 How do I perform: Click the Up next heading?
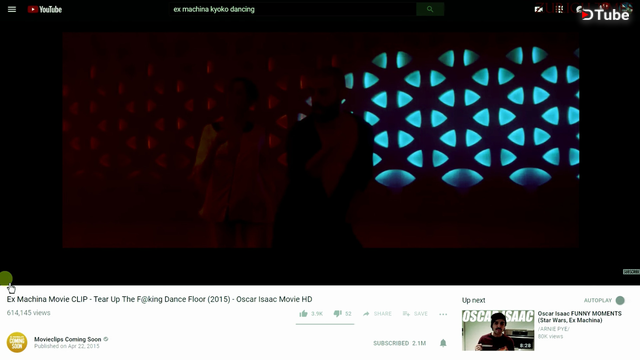click(x=473, y=300)
